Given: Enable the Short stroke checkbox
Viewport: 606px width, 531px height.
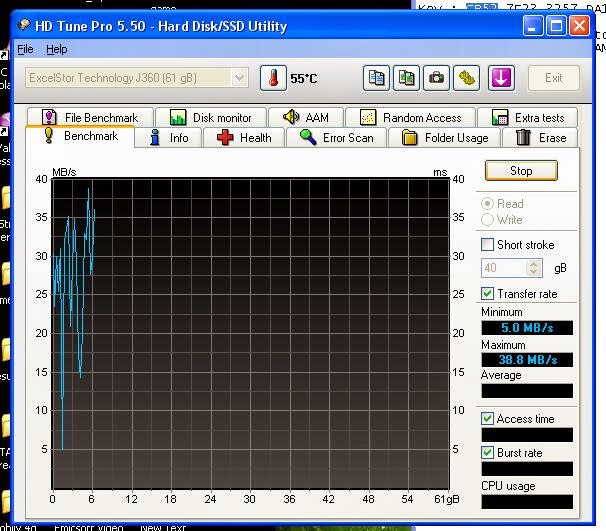Looking at the screenshot, I should 487,245.
